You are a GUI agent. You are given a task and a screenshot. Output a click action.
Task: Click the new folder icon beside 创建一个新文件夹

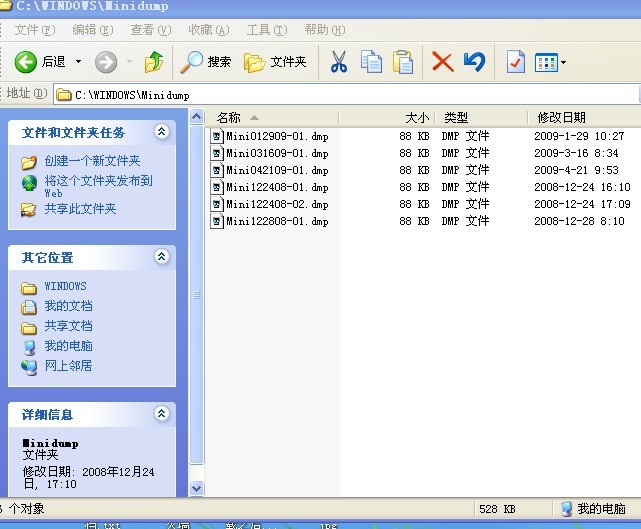[x=29, y=162]
